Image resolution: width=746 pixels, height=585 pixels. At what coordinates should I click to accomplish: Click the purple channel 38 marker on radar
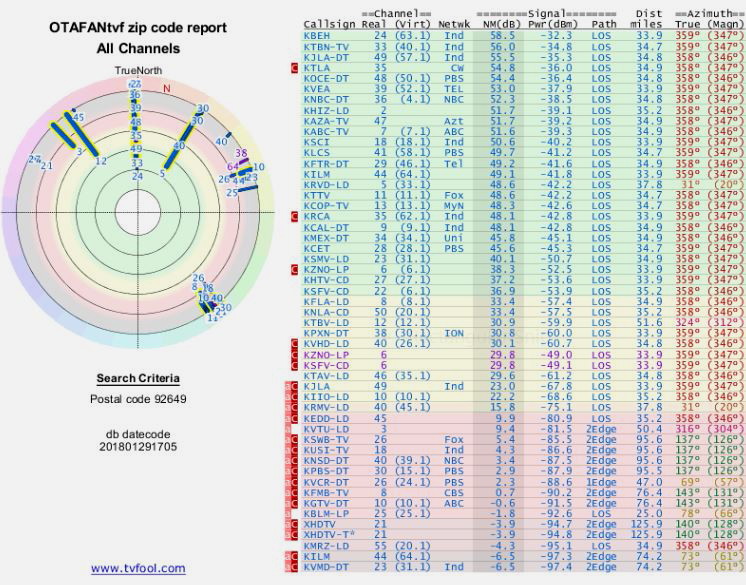(241, 155)
